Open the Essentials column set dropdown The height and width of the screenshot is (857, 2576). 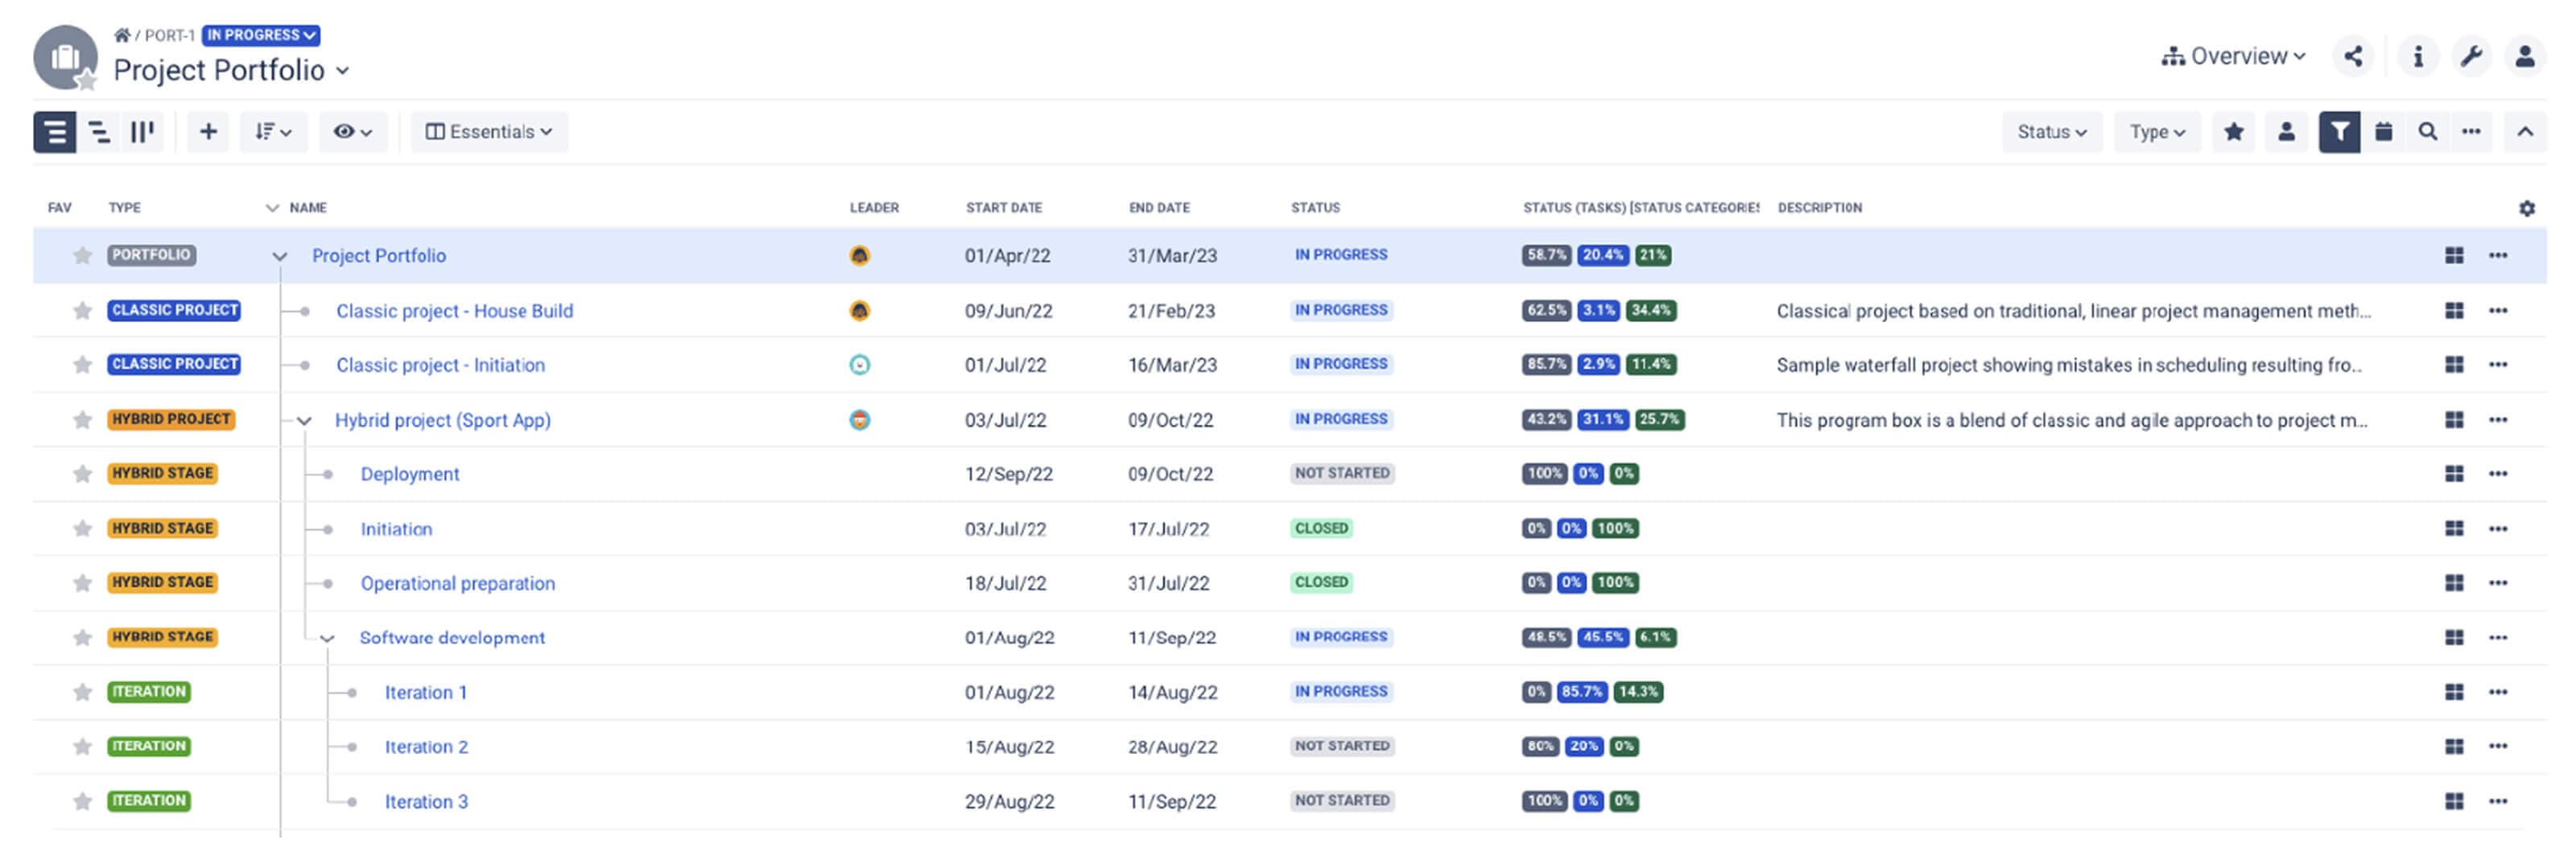click(x=489, y=132)
